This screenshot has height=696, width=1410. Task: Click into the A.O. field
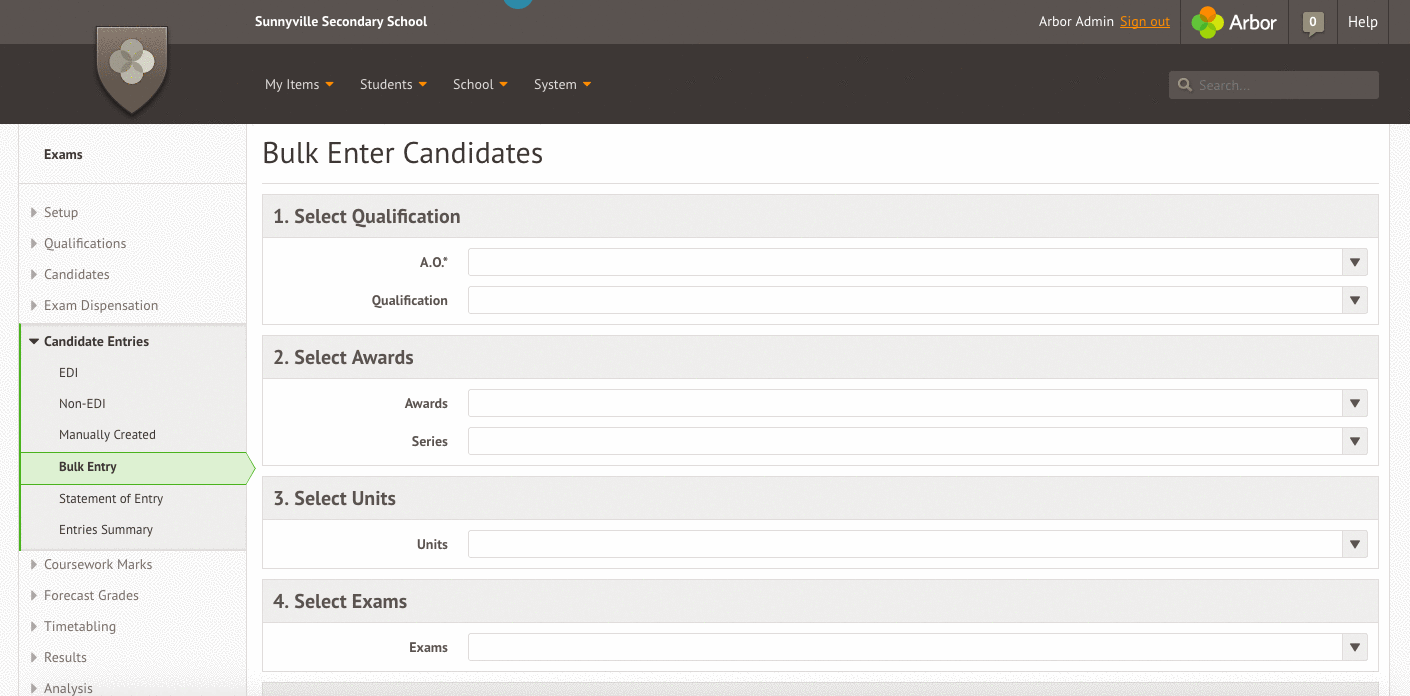905,263
